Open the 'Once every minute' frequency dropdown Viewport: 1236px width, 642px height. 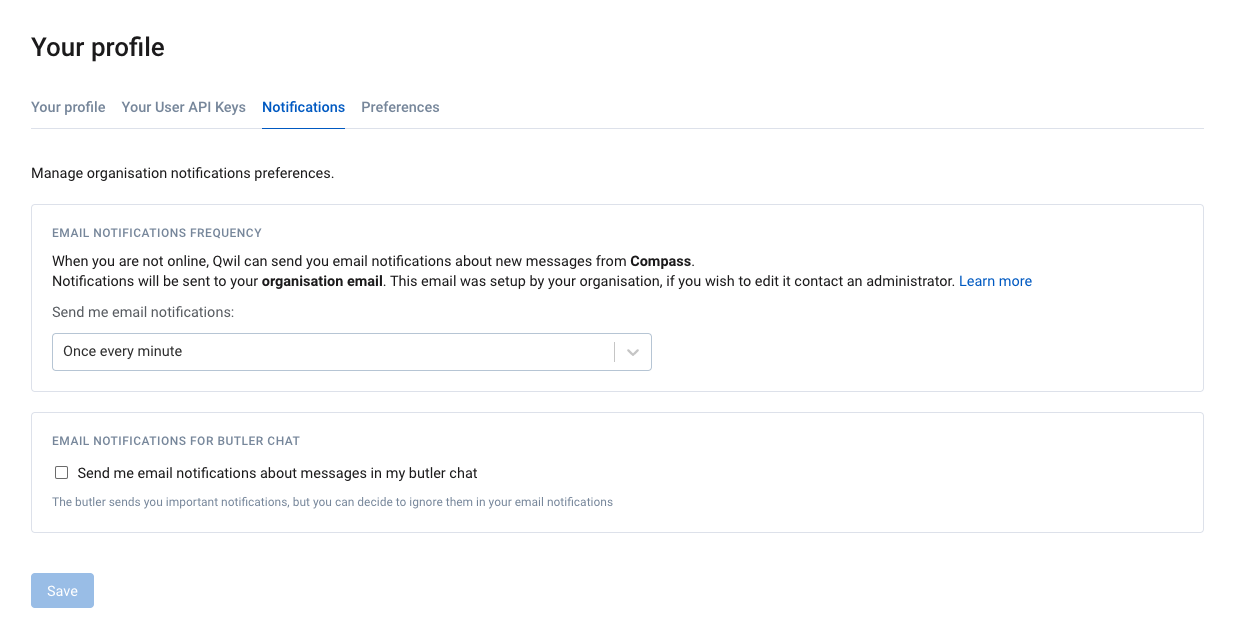coord(352,352)
